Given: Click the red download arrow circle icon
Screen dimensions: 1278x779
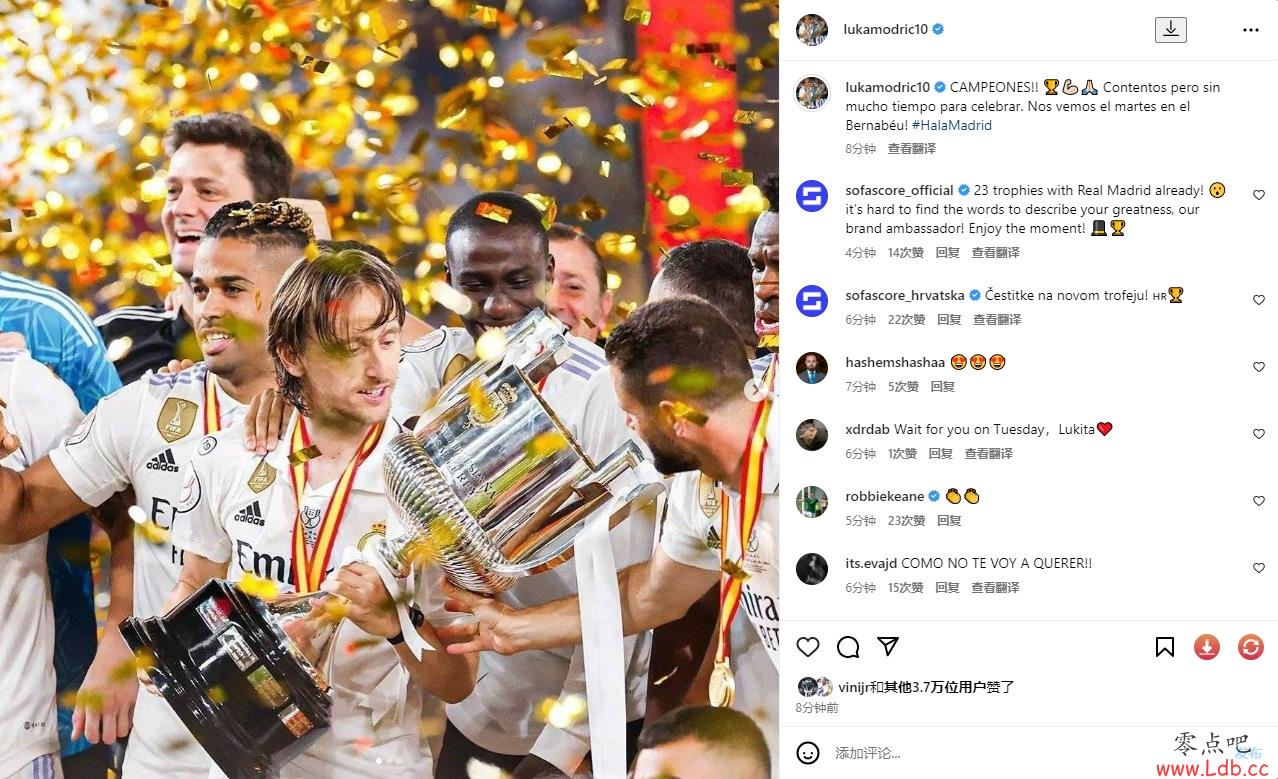Looking at the screenshot, I should point(1207,647).
